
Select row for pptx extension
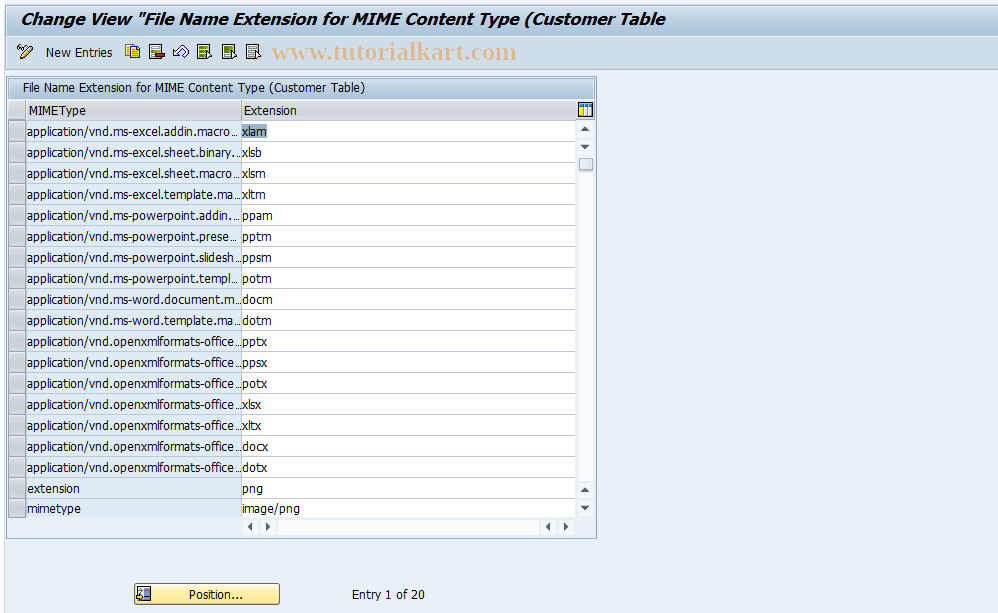[17, 341]
